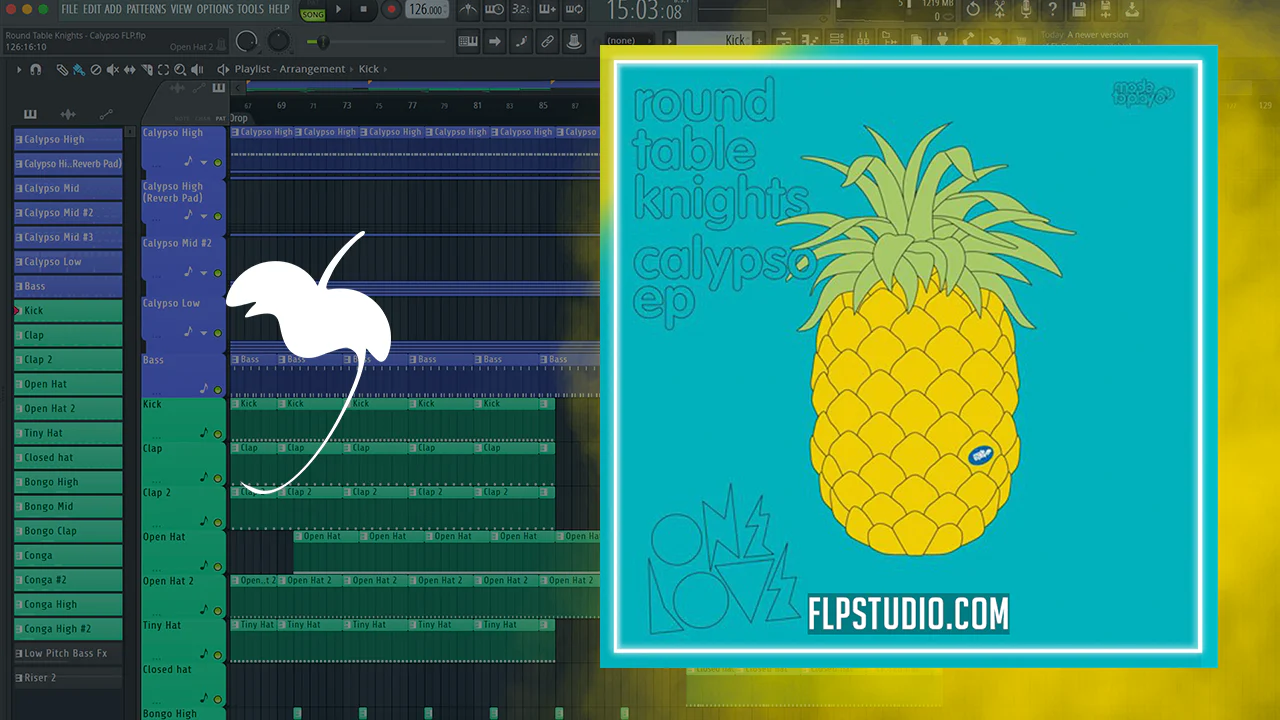Toggle the overdub recording icon
1280x720 pixels.
[x=547, y=11]
